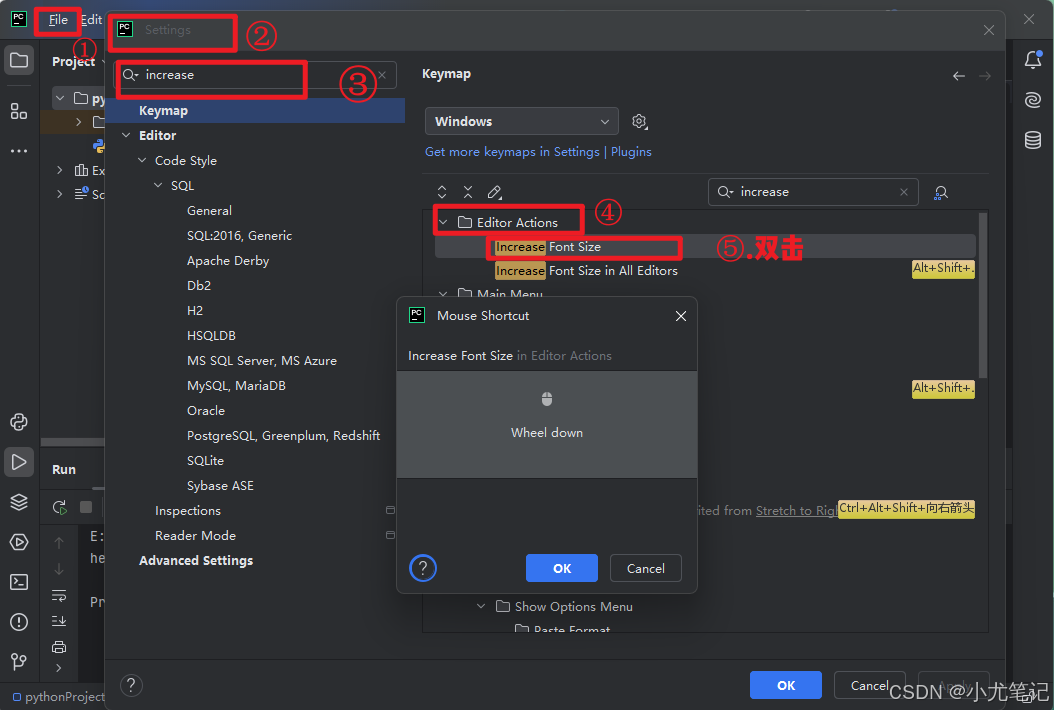
Task: Open the Problems tool window icon
Action: [x=19, y=622]
